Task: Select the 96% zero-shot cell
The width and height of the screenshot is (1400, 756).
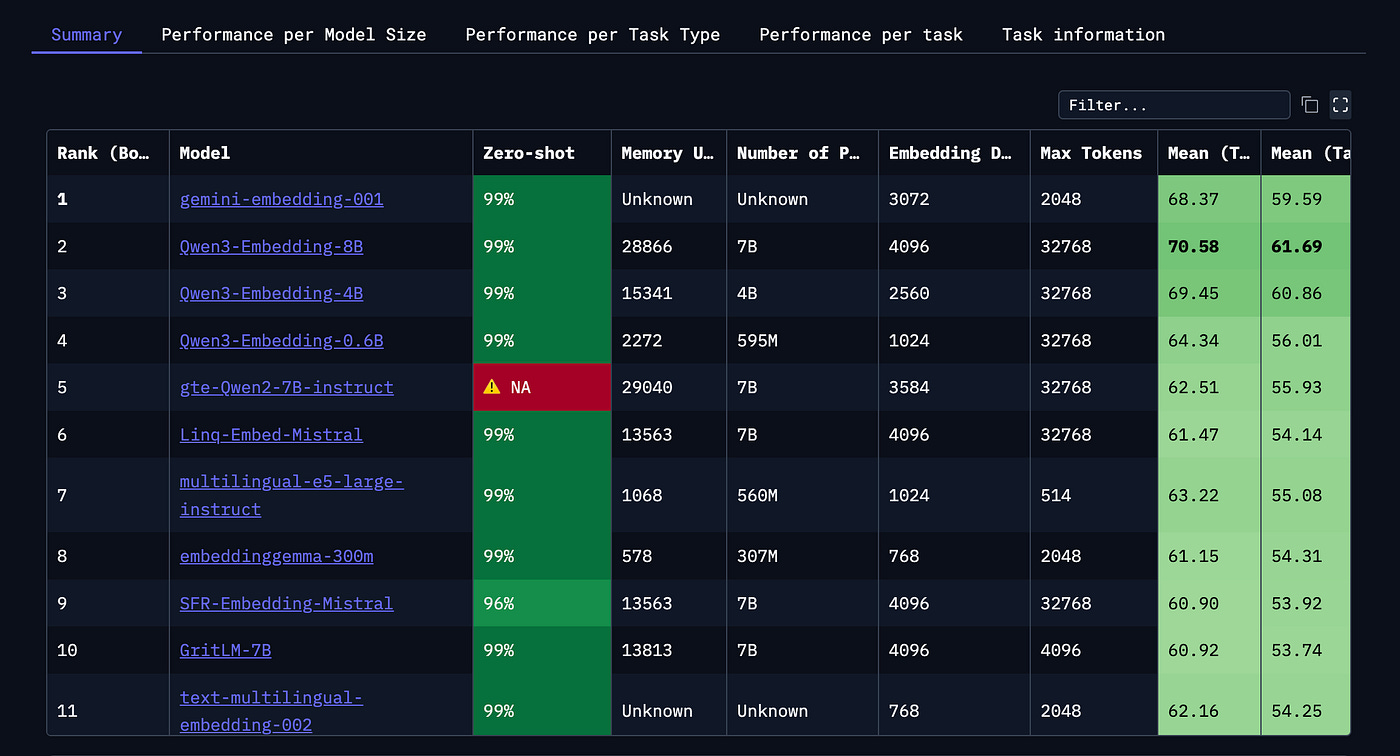Action: coord(542,603)
